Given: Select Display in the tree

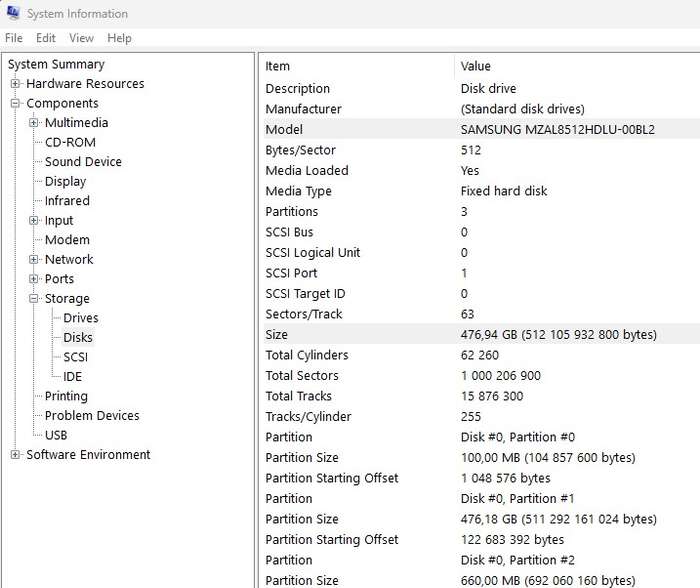Looking at the screenshot, I should click(65, 181).
